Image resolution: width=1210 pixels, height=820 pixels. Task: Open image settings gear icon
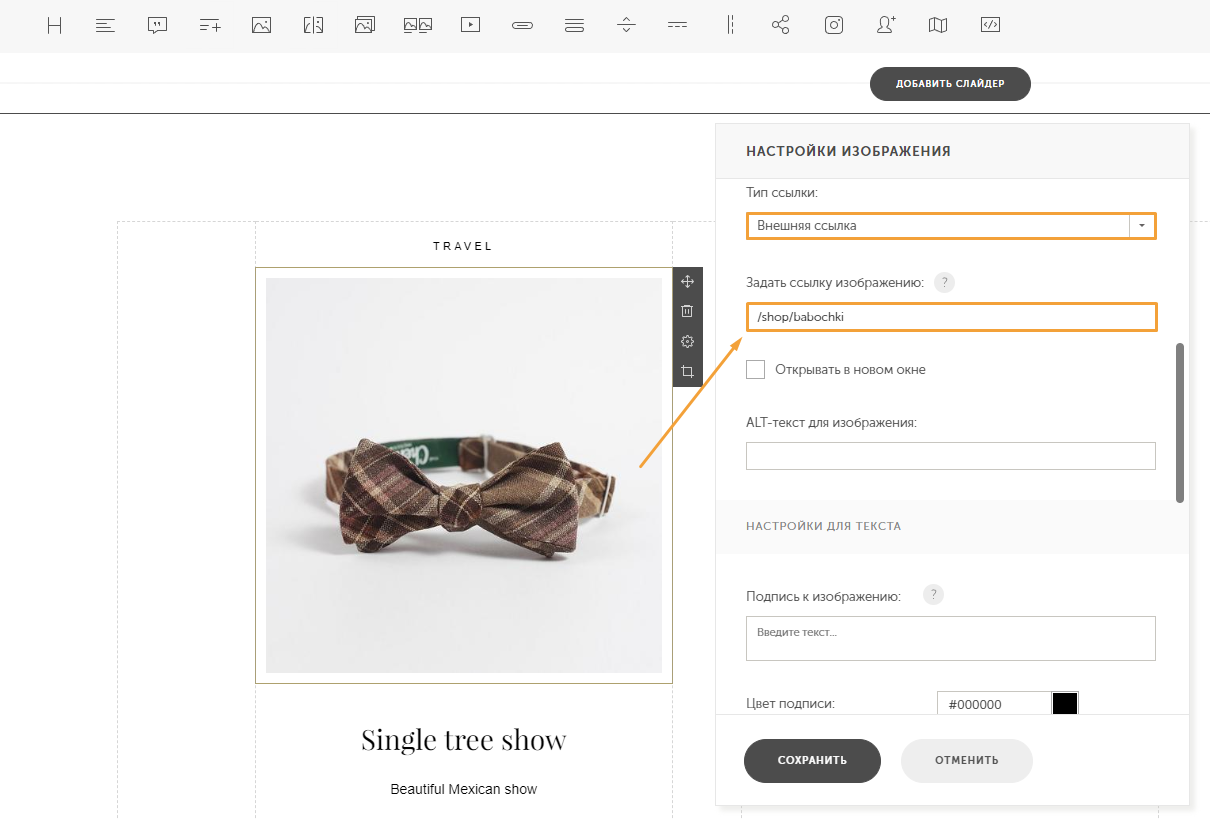coord(687,342)
